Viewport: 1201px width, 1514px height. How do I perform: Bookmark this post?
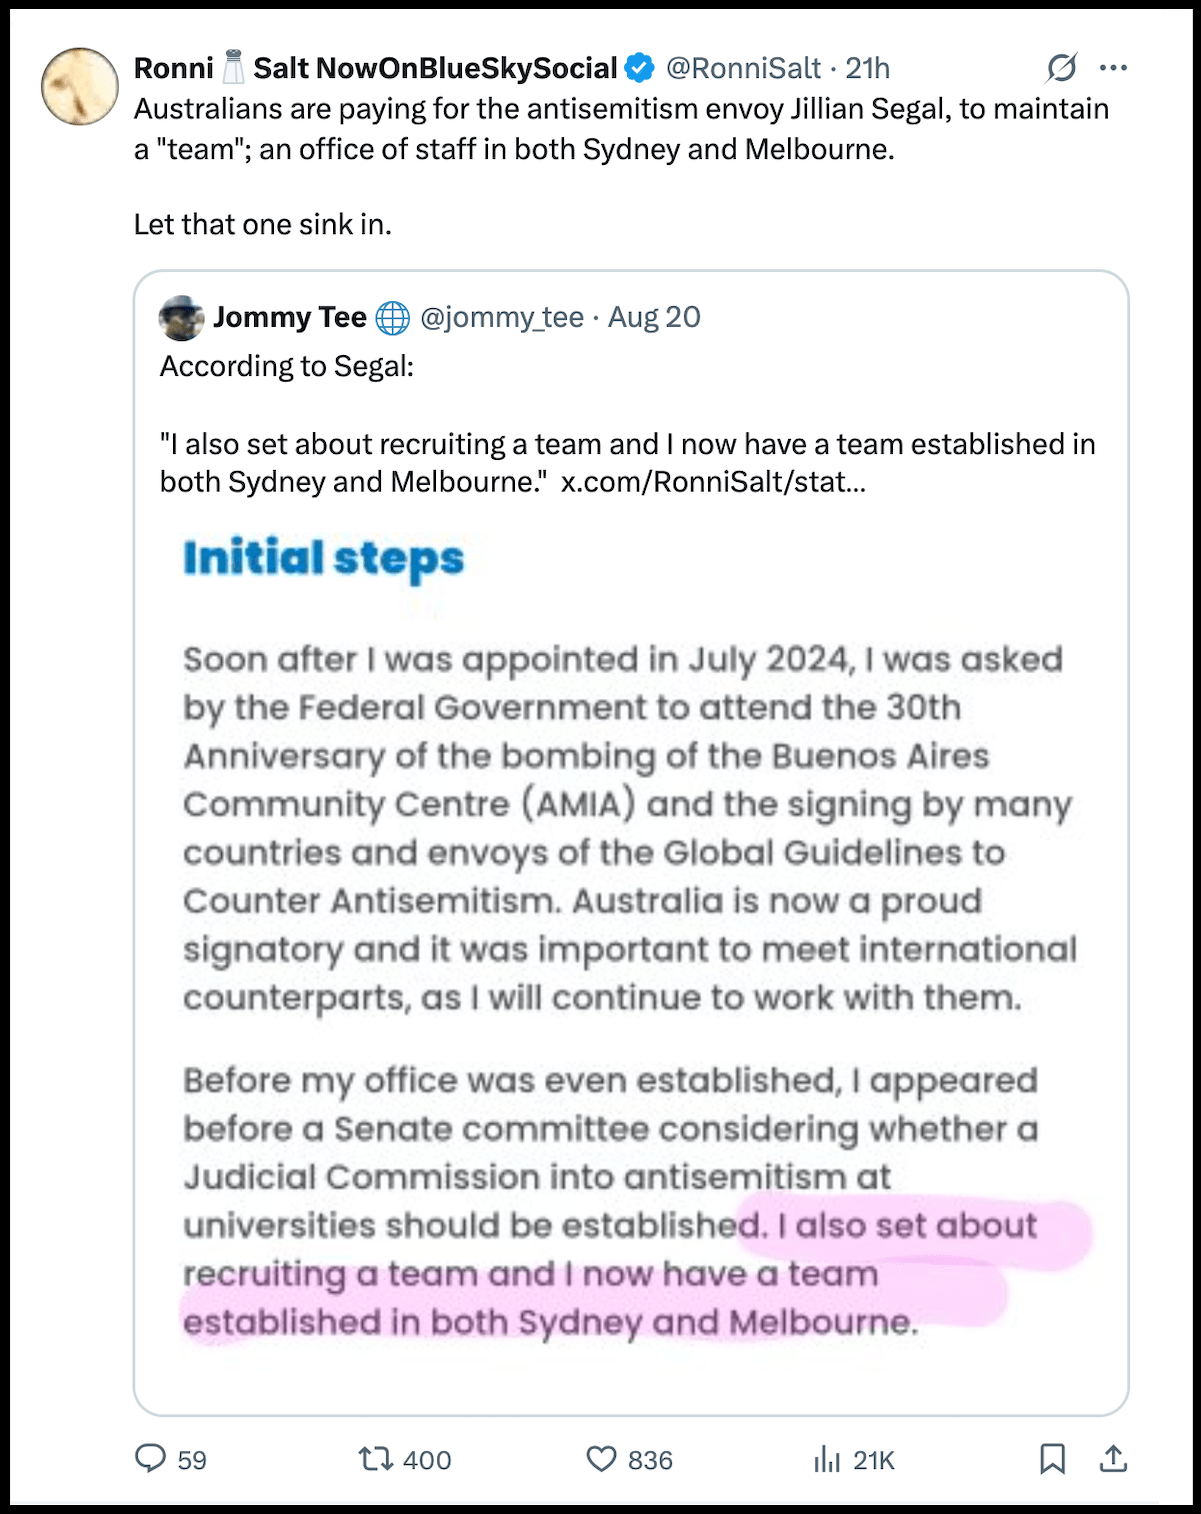point(1052,1459)
